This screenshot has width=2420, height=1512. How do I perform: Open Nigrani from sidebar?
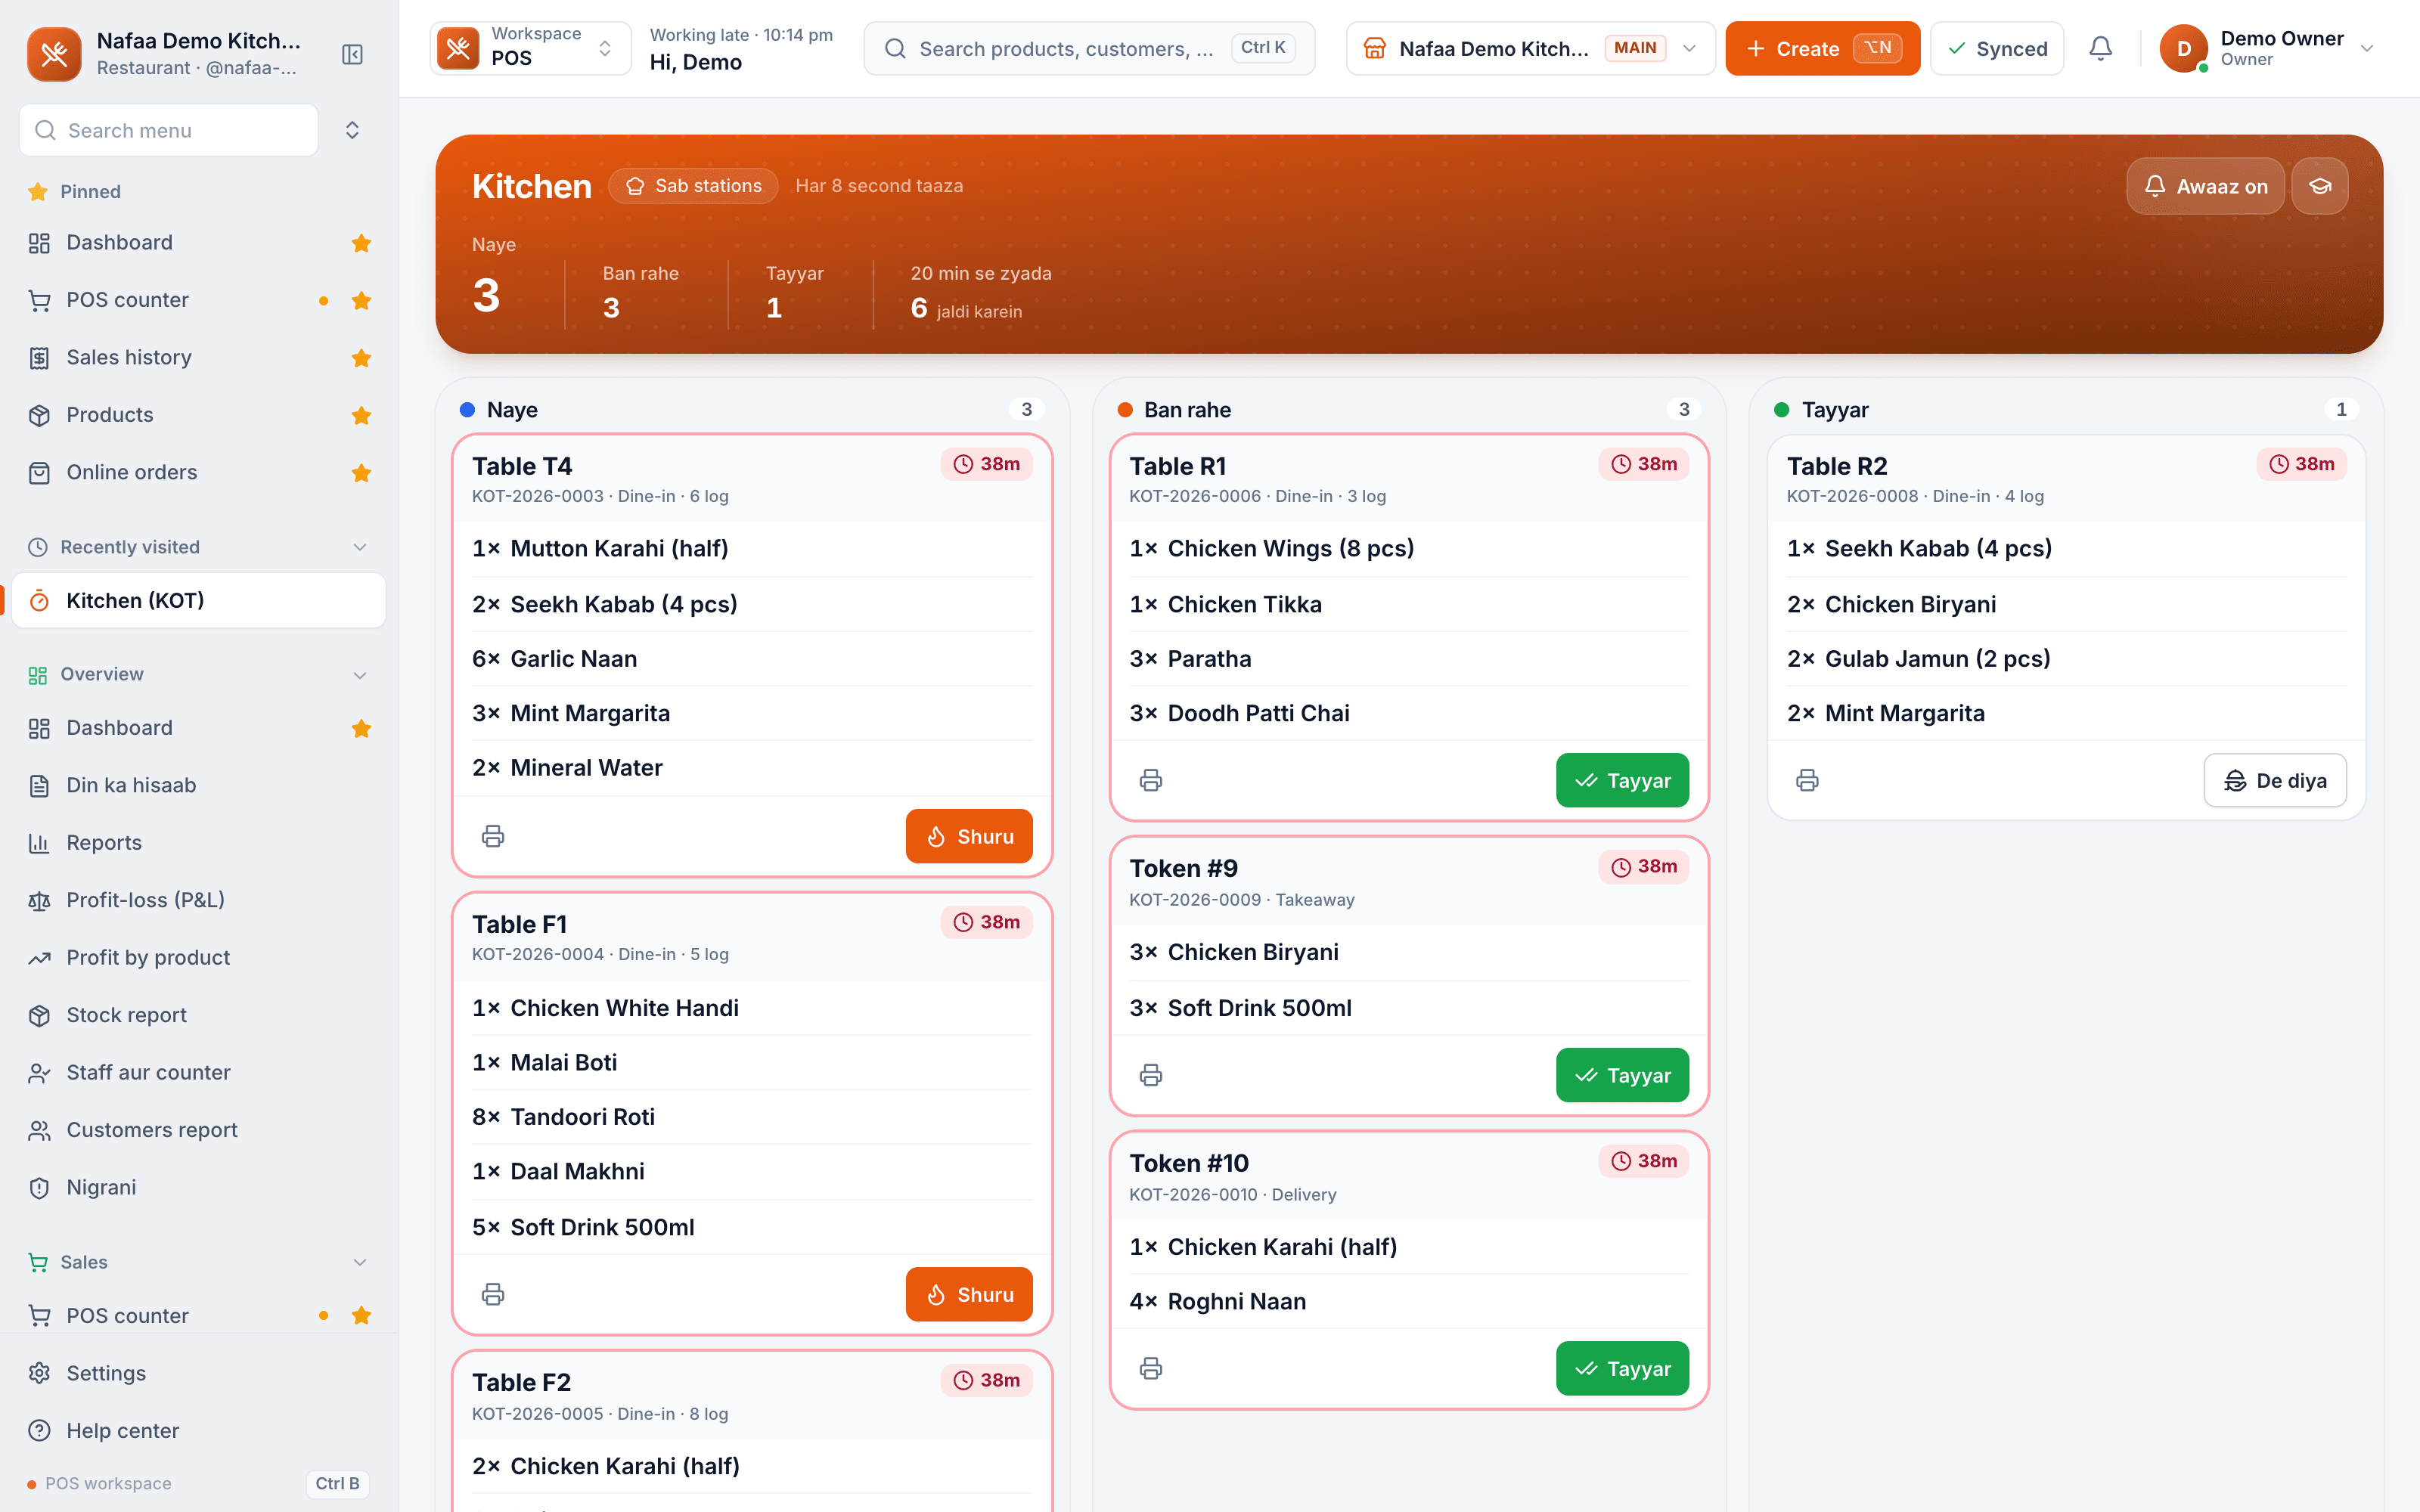pos(198,1187)
